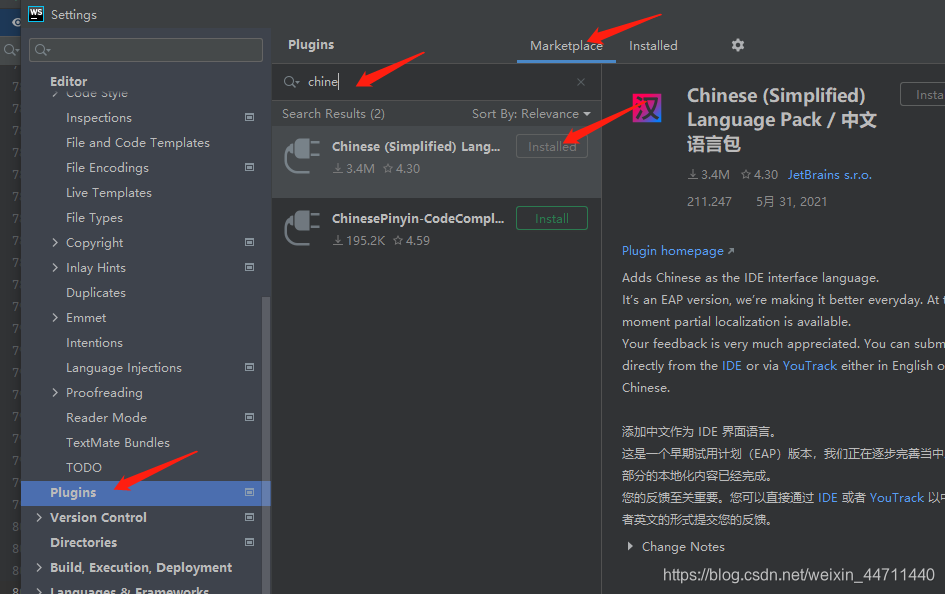Click project-level icon beside Version Control

(x=250, y=517)
